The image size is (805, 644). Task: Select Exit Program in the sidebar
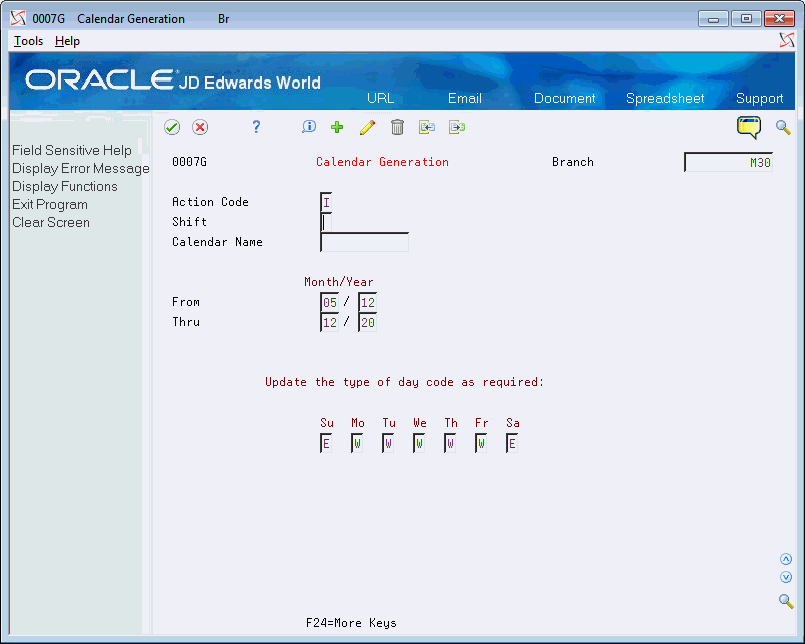coord(50,204)
